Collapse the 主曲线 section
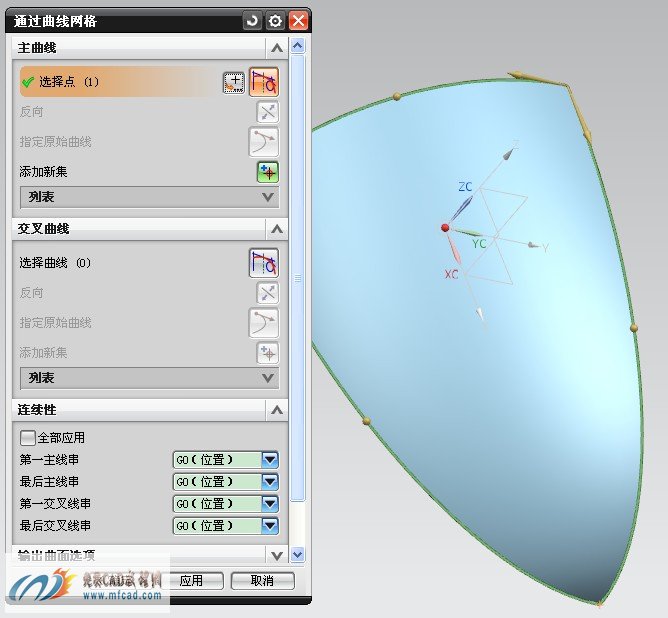 click(277, 48)
